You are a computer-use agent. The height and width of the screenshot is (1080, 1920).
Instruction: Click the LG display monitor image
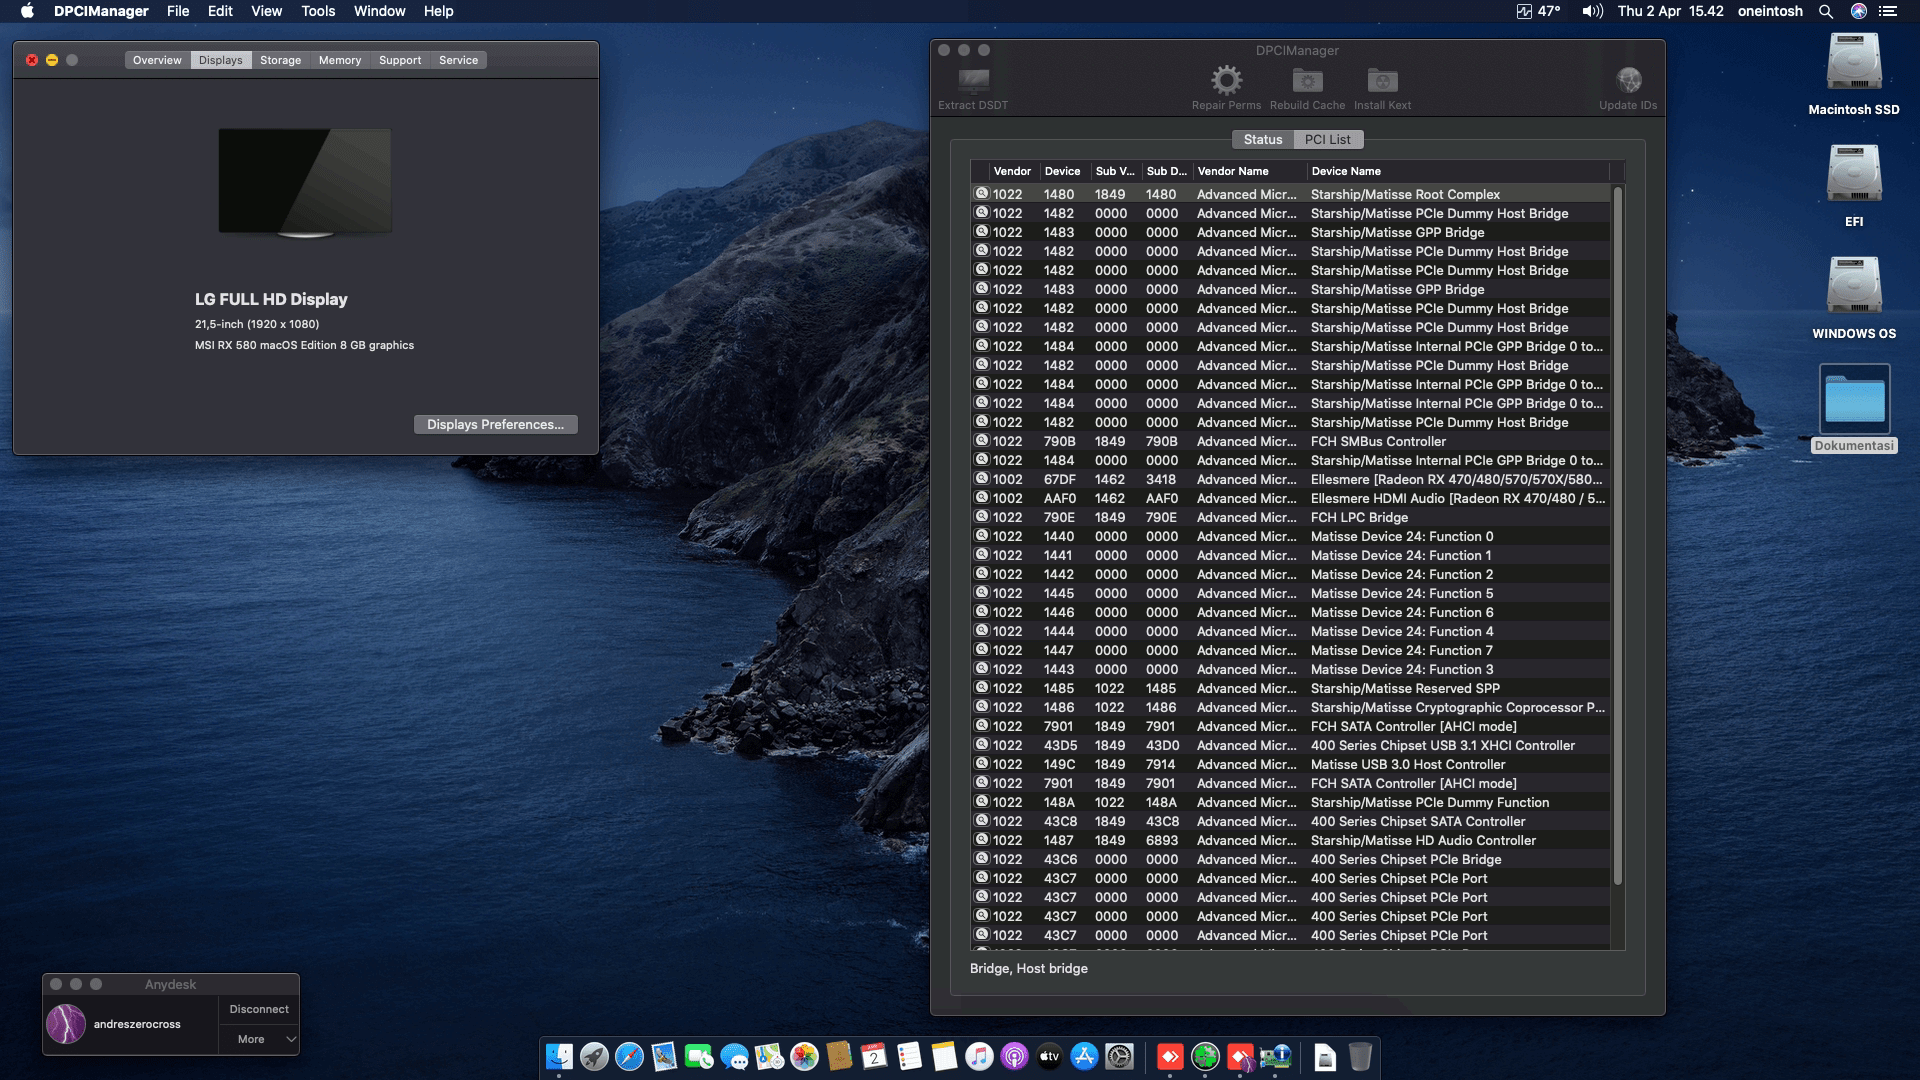305,182
